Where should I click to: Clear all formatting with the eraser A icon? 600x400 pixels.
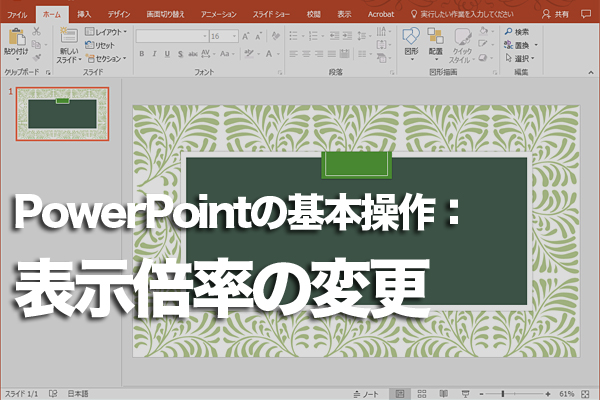[275, 36]
